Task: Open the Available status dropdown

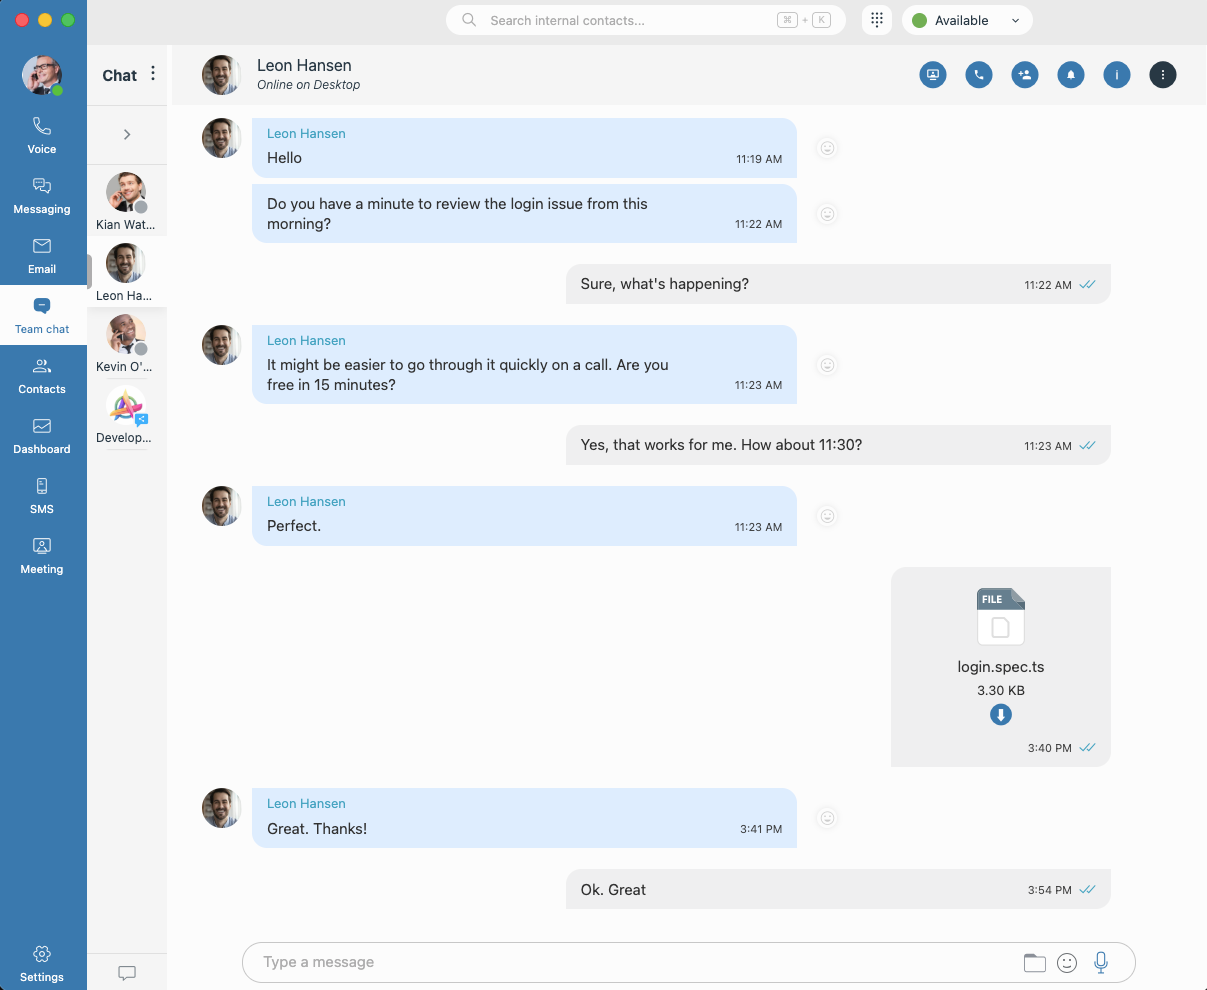Action: (x=966, y=20)
